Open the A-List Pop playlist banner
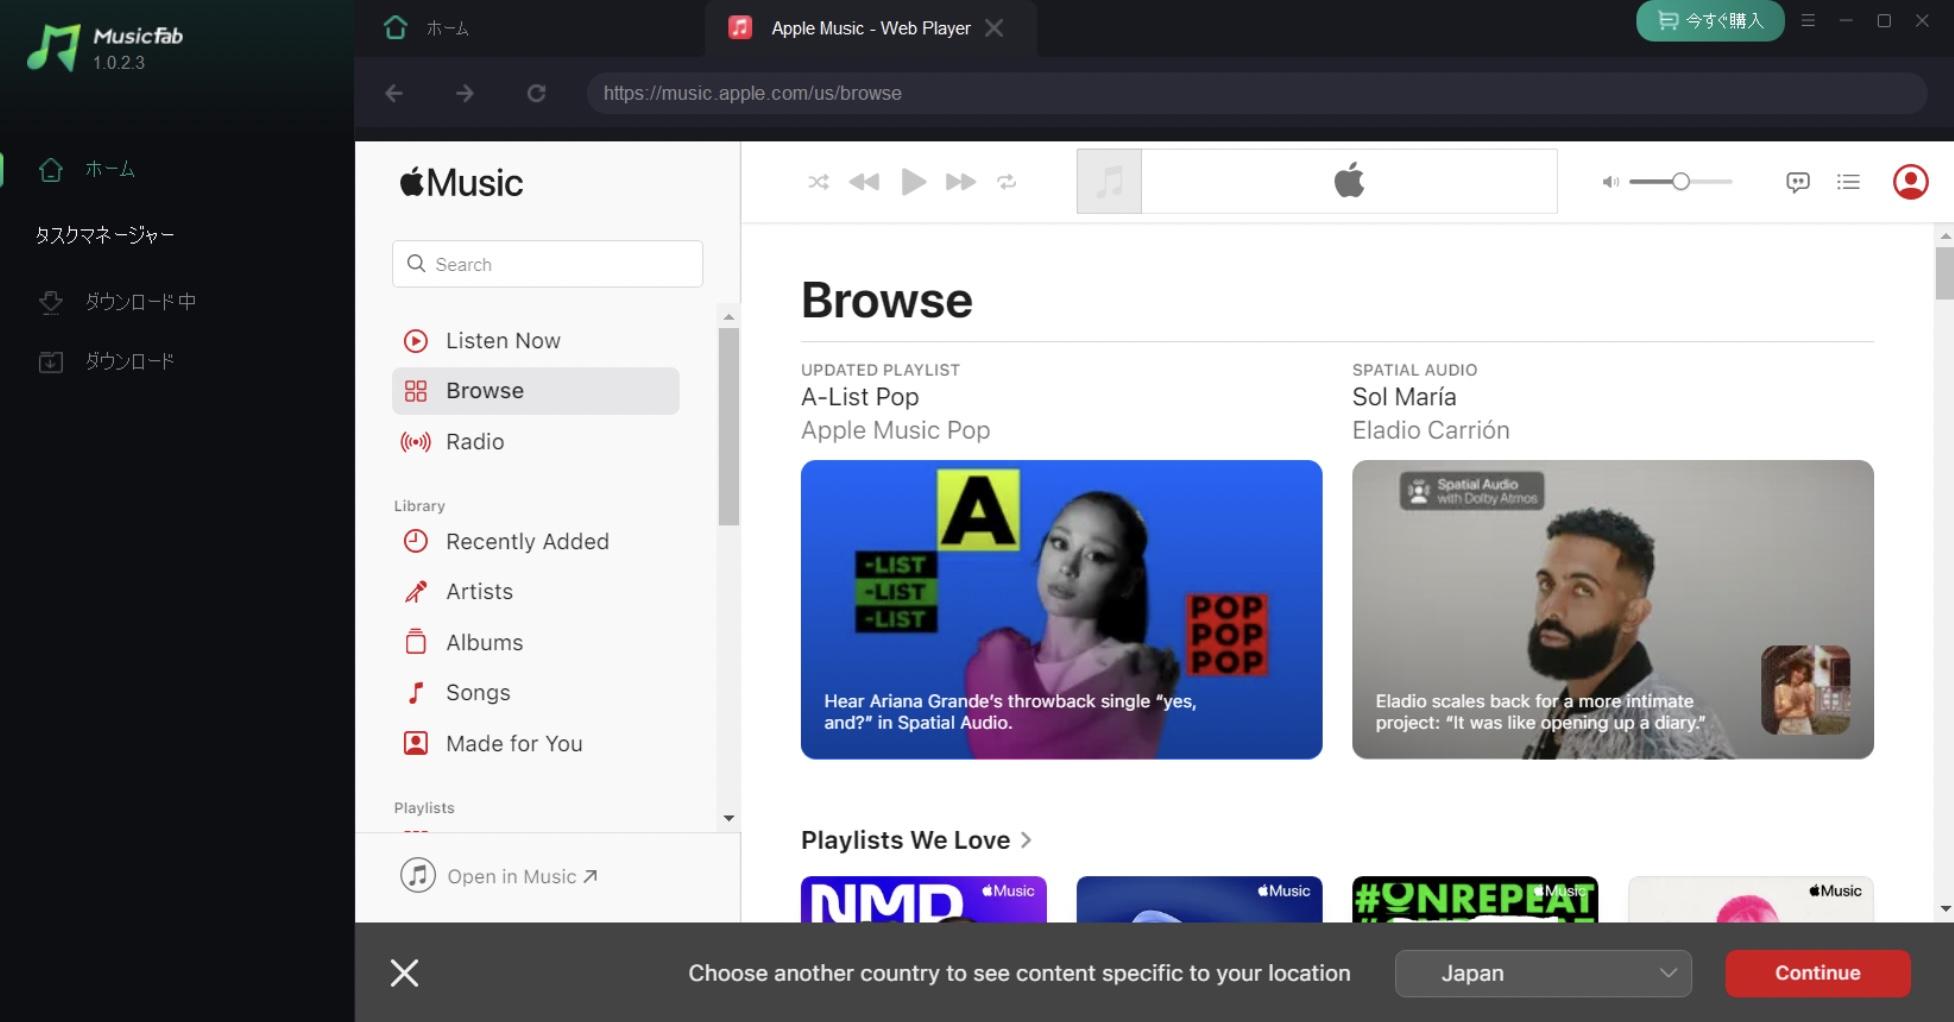 click(x=1061, y=609)
